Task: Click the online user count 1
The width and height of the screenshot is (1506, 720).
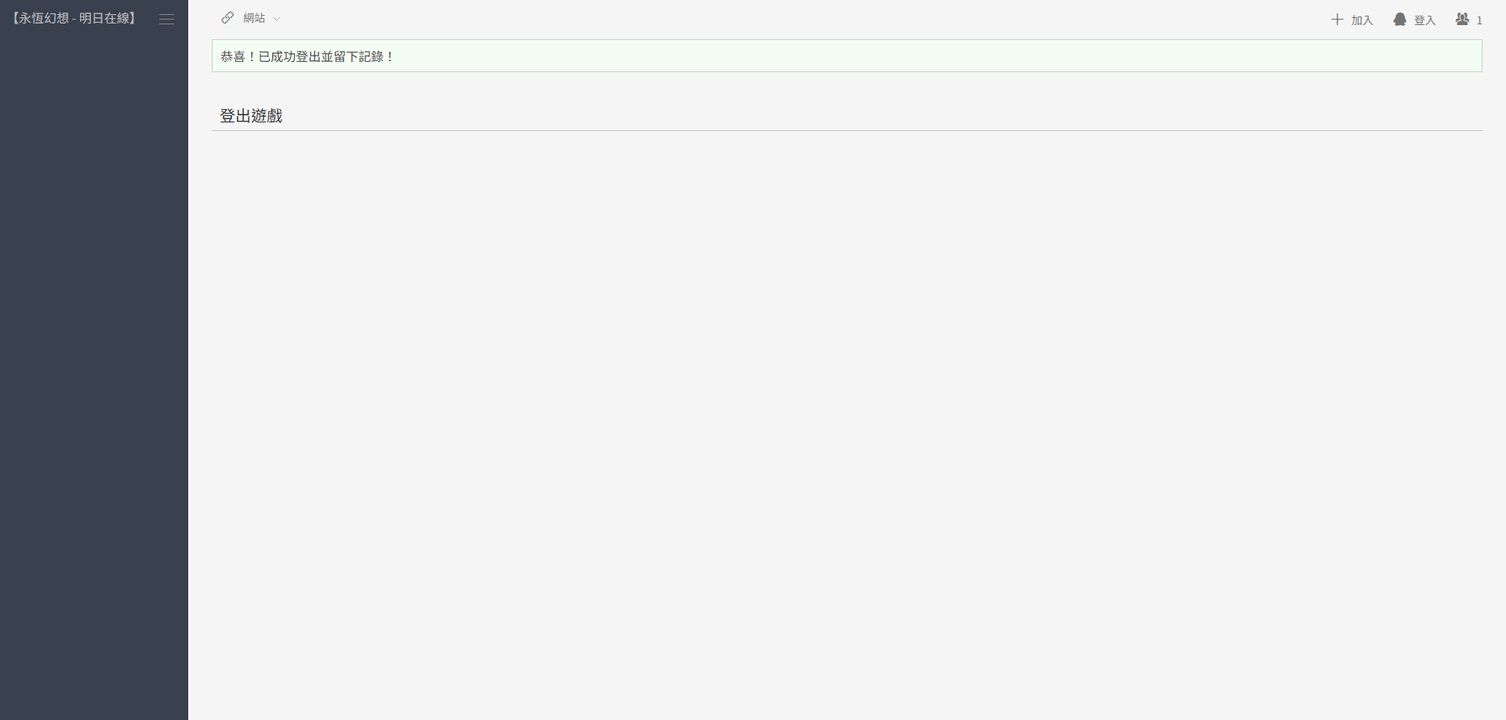Action: point(1479,20)
